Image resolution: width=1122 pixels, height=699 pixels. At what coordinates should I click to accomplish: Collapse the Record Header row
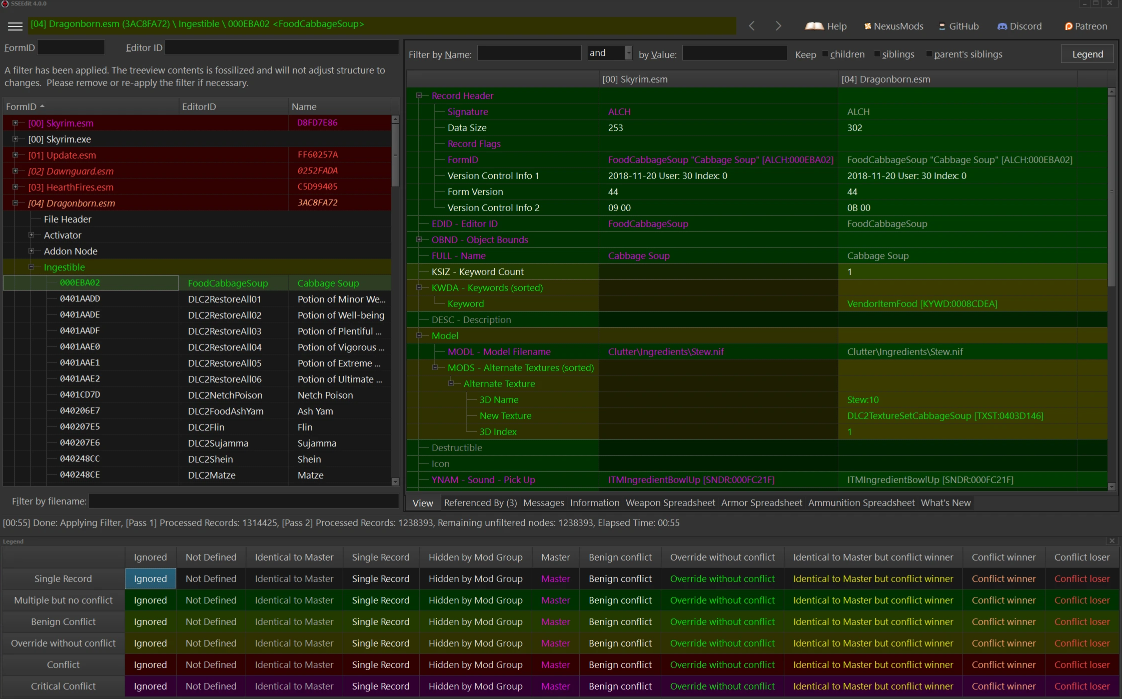pos(419,95)
